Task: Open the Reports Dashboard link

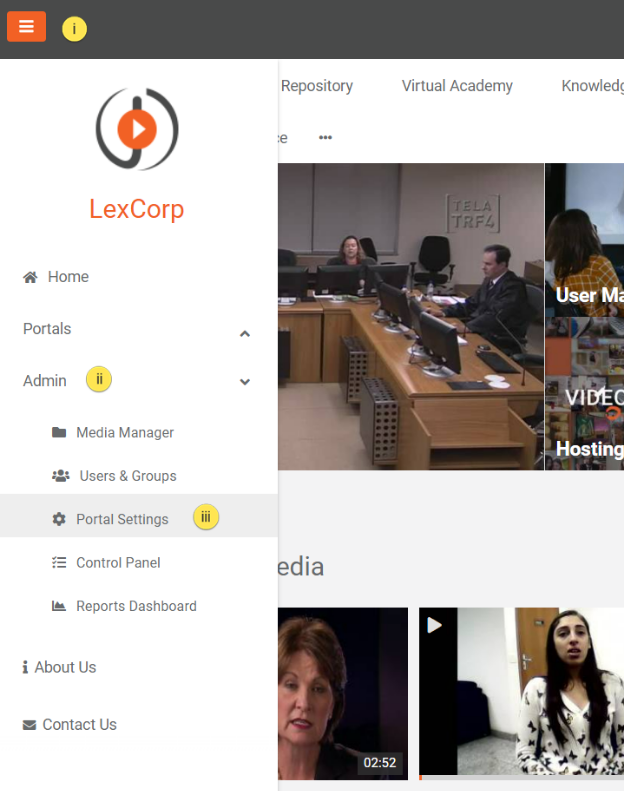Action: click(136, 606)
